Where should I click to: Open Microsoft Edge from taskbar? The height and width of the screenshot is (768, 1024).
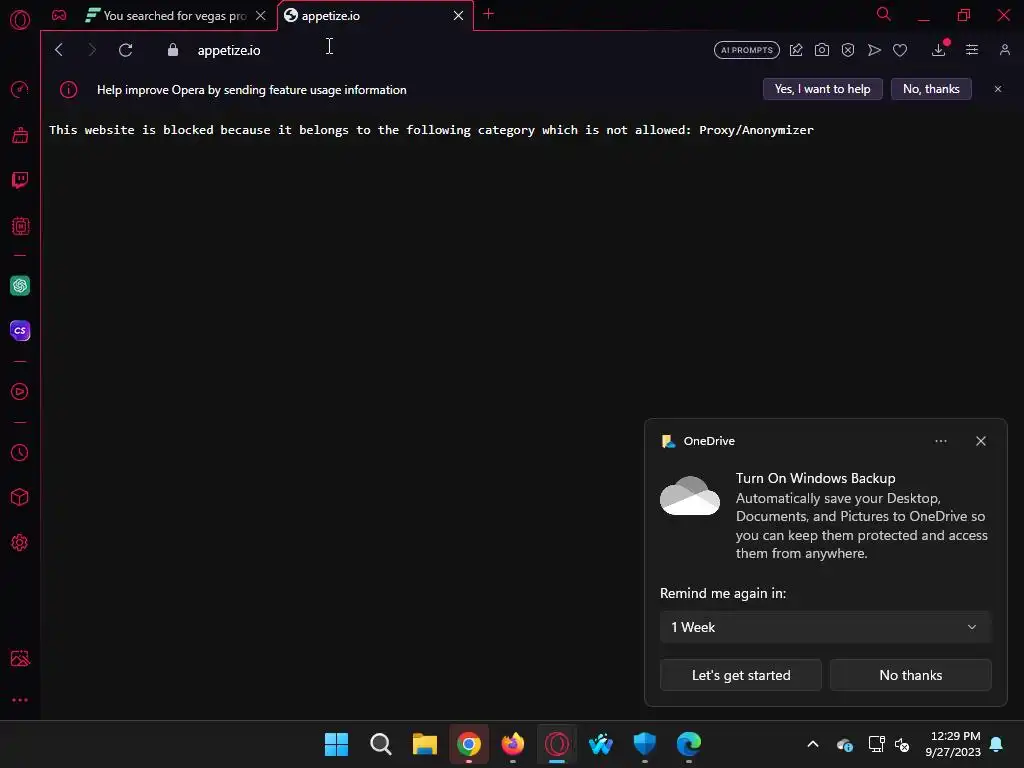click(x=688, y=744)
